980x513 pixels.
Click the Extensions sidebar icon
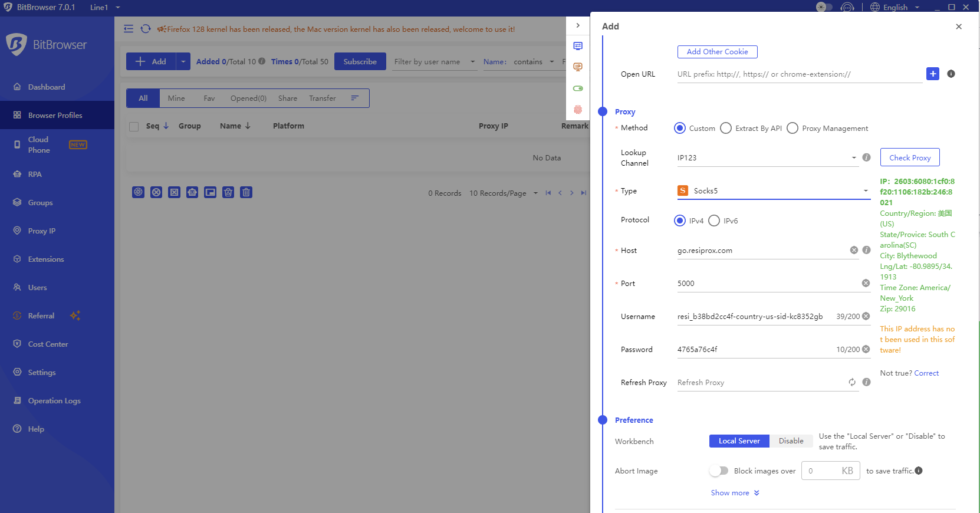[x=17, y=259]
